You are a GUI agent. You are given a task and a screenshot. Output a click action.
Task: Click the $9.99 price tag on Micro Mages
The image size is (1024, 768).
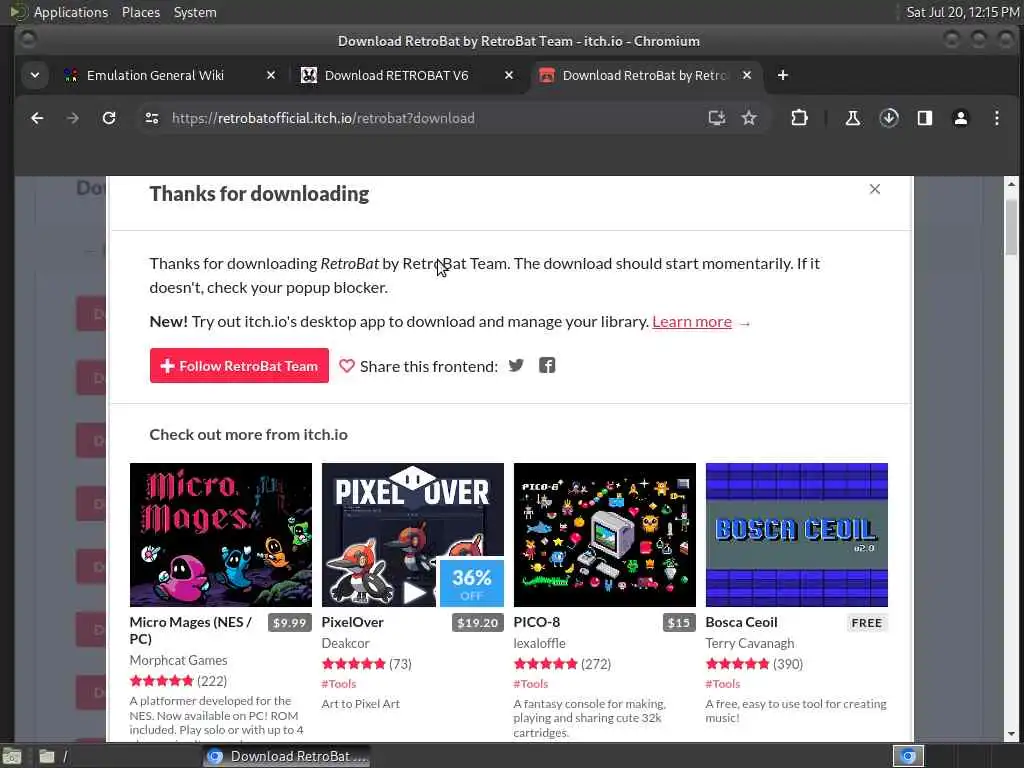289,623
